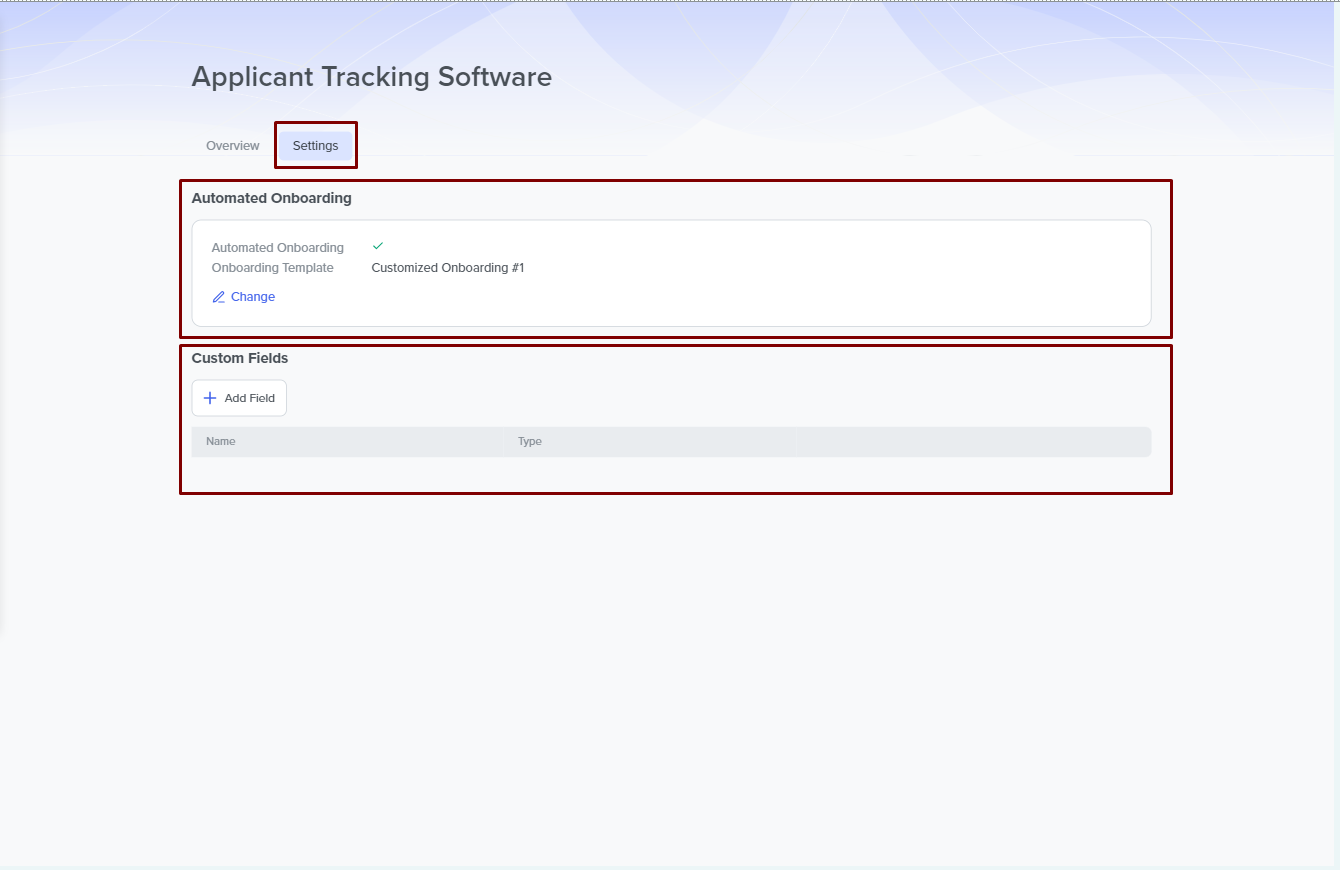Click the gray Automated Onboarding field label
Screen dimensions: 1340x870
point(277,248)
